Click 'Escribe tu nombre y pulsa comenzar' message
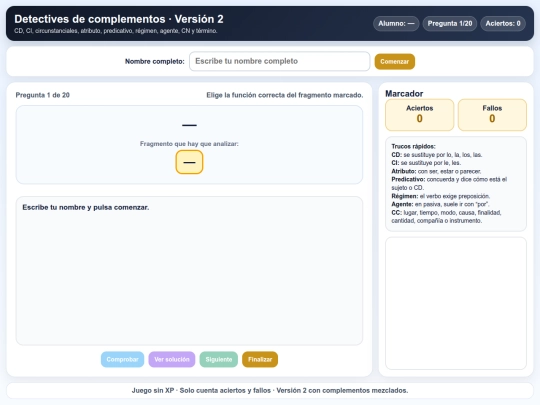Image resolution: width=540 pixels, height=405 pixels. (86, 207)
